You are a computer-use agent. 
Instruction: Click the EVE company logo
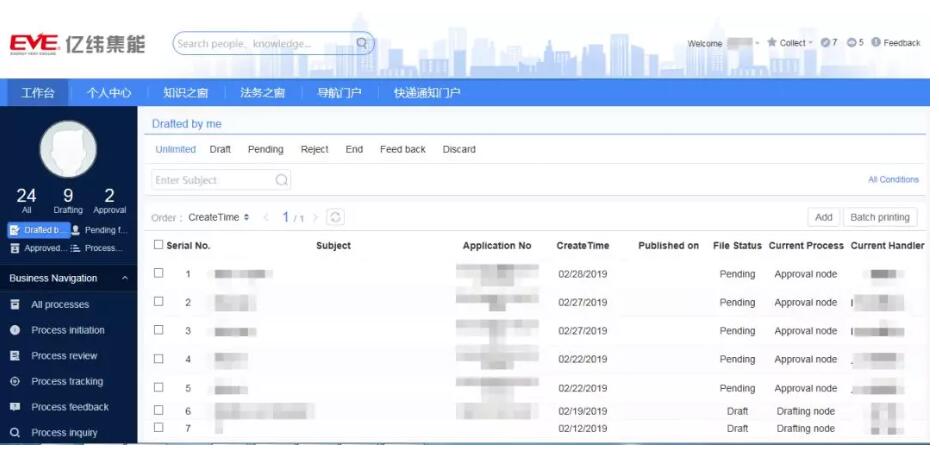[77, 44]
